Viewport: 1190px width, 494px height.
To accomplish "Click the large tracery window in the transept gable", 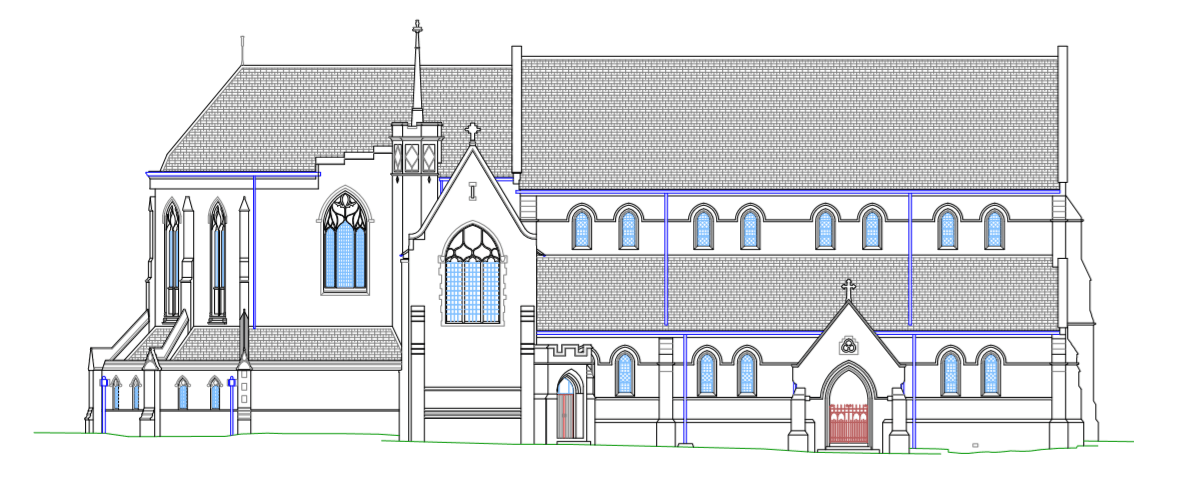I will pos(472,275).
